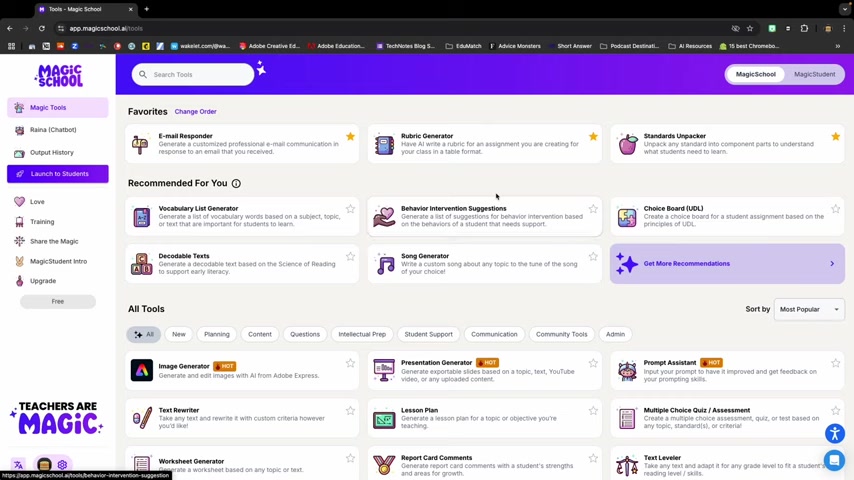854x480 pixels.
Task: Click the Standards Unpacker apple icon
Action: click(x=627, y=144)
